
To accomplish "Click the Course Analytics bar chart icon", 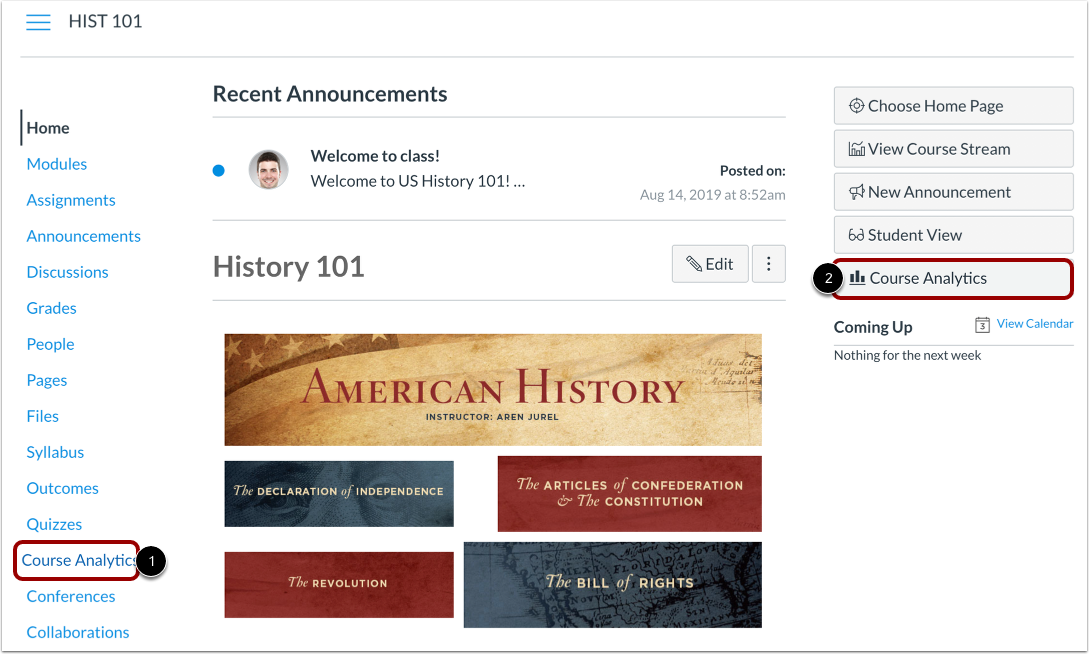I will tap(858, 278).
